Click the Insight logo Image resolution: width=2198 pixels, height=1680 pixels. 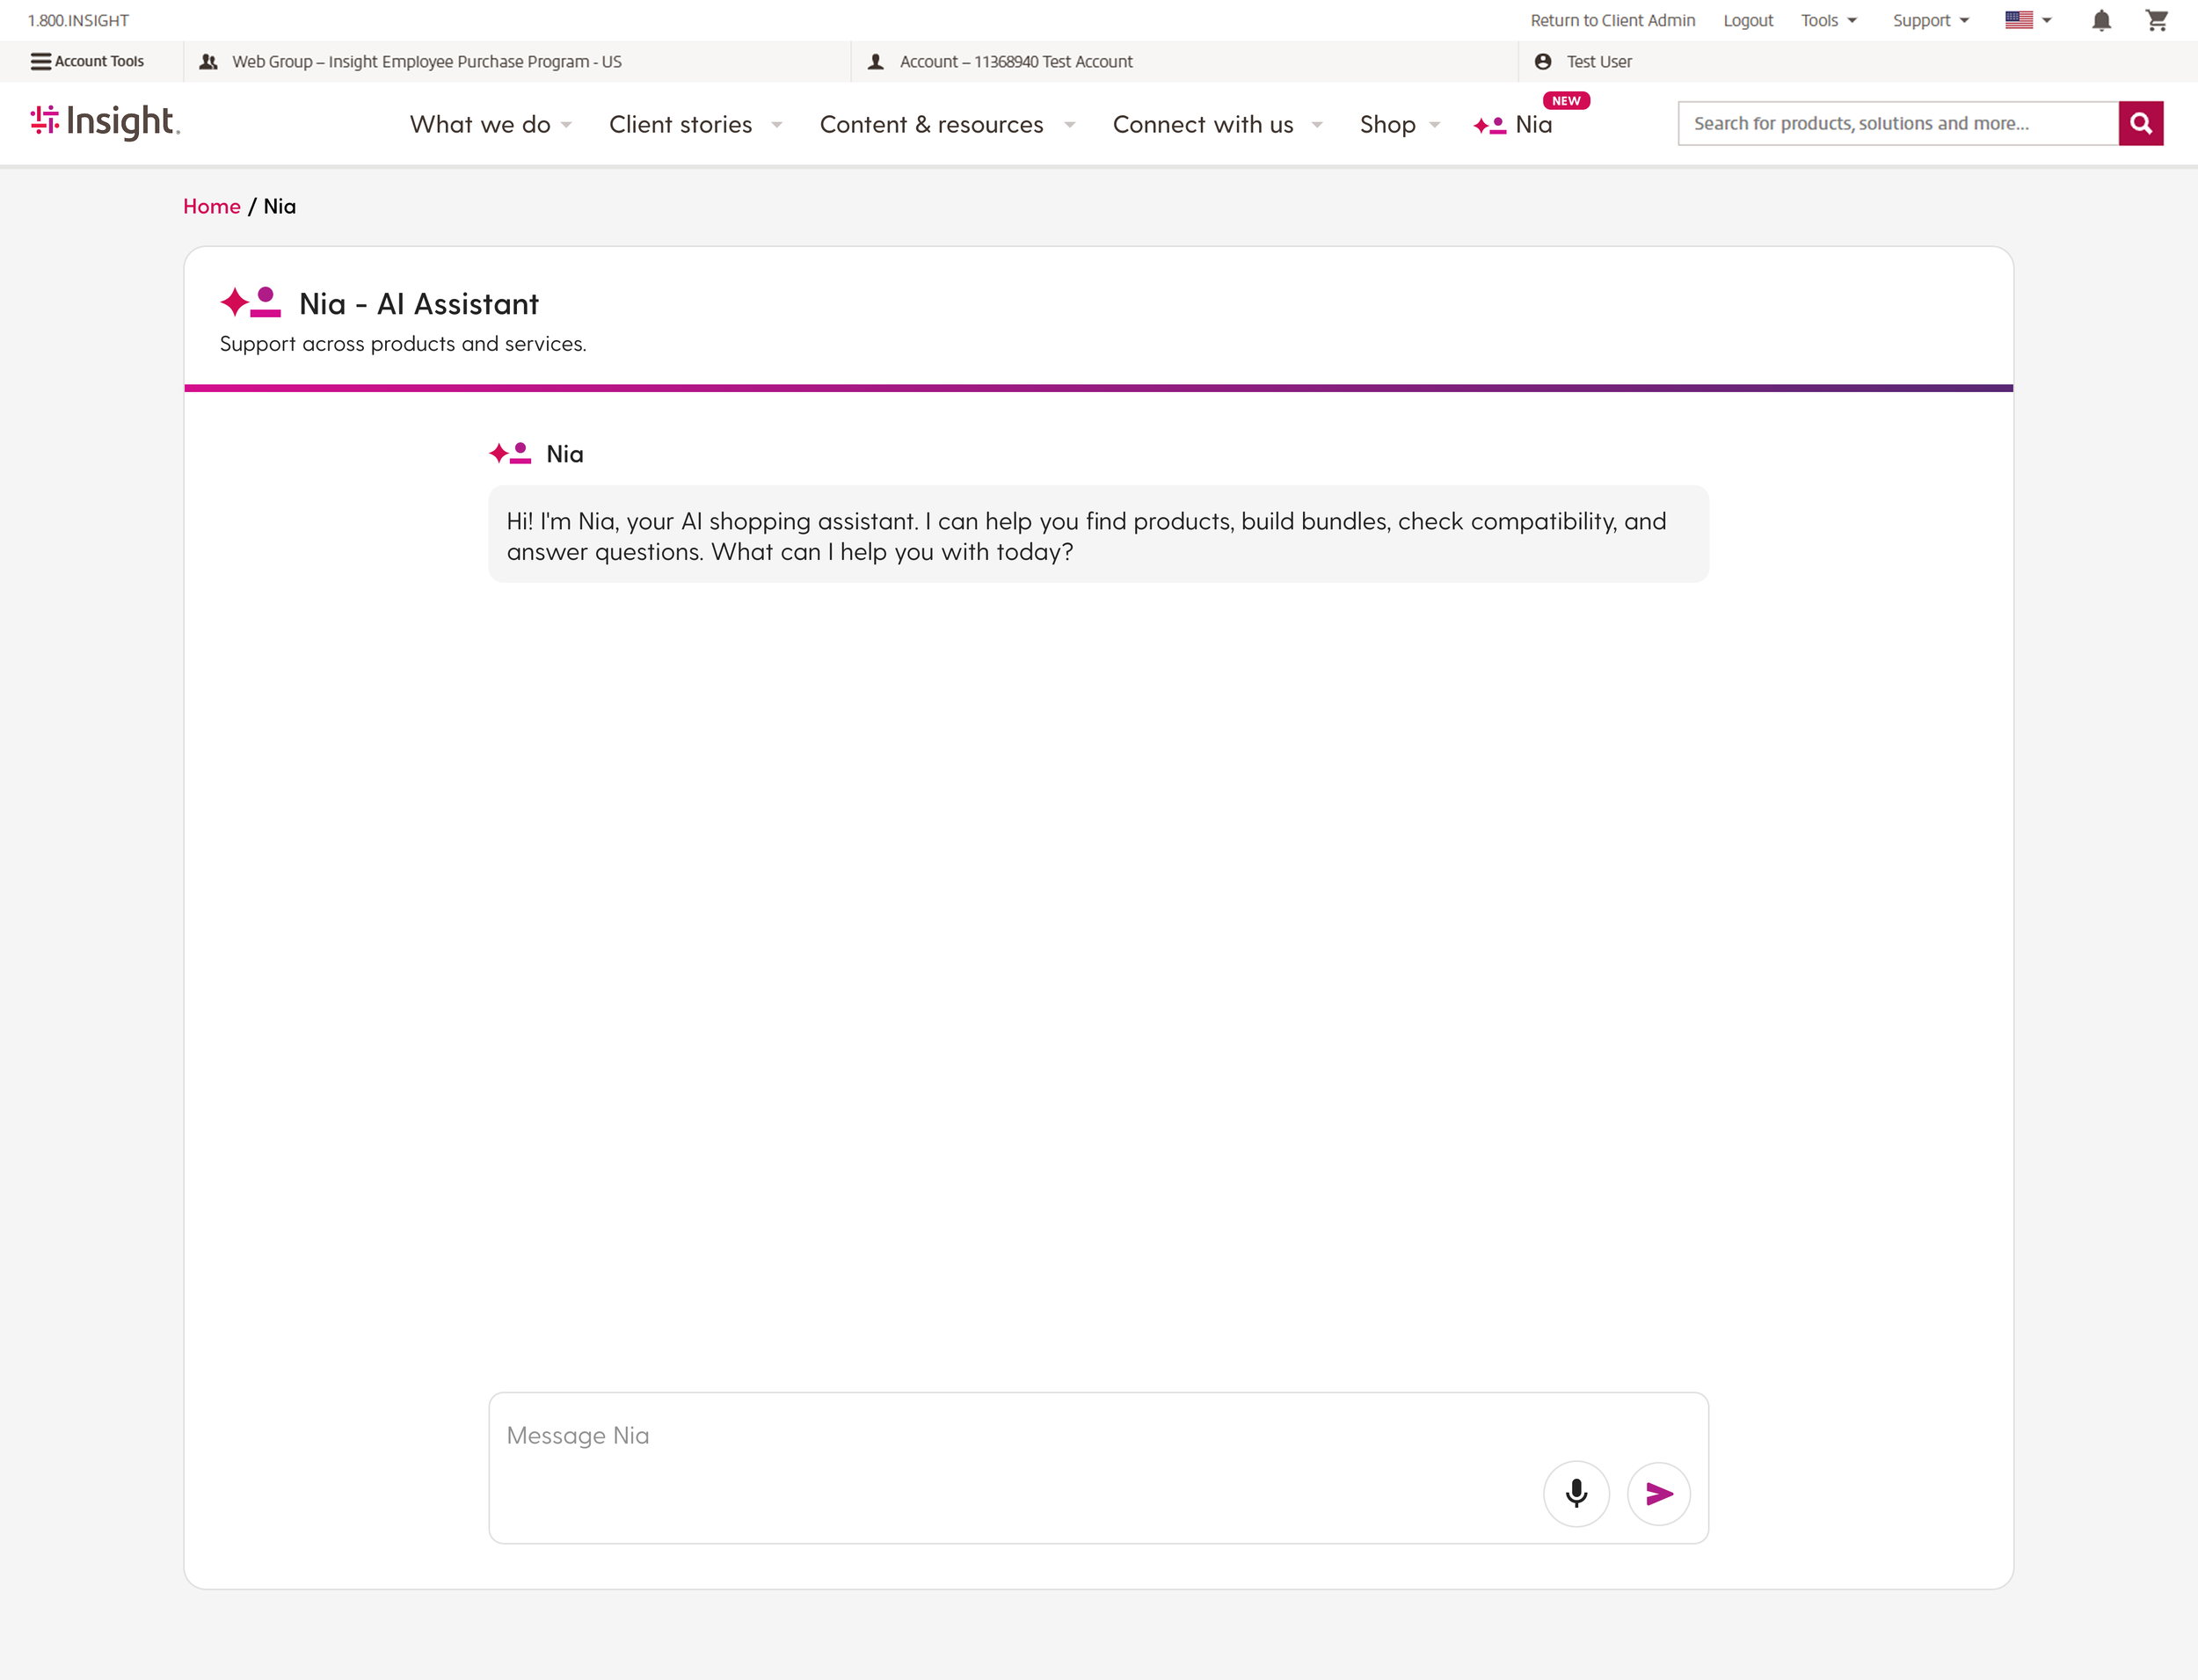[105, 122]
